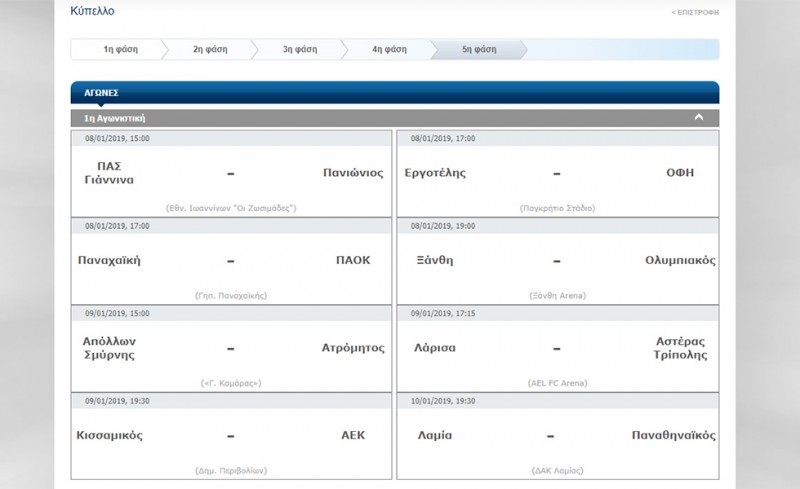The height and width of the screenshot is (489, 800).
Task: Open the Ολυμπιακός team entry
Action: [680, 260]
